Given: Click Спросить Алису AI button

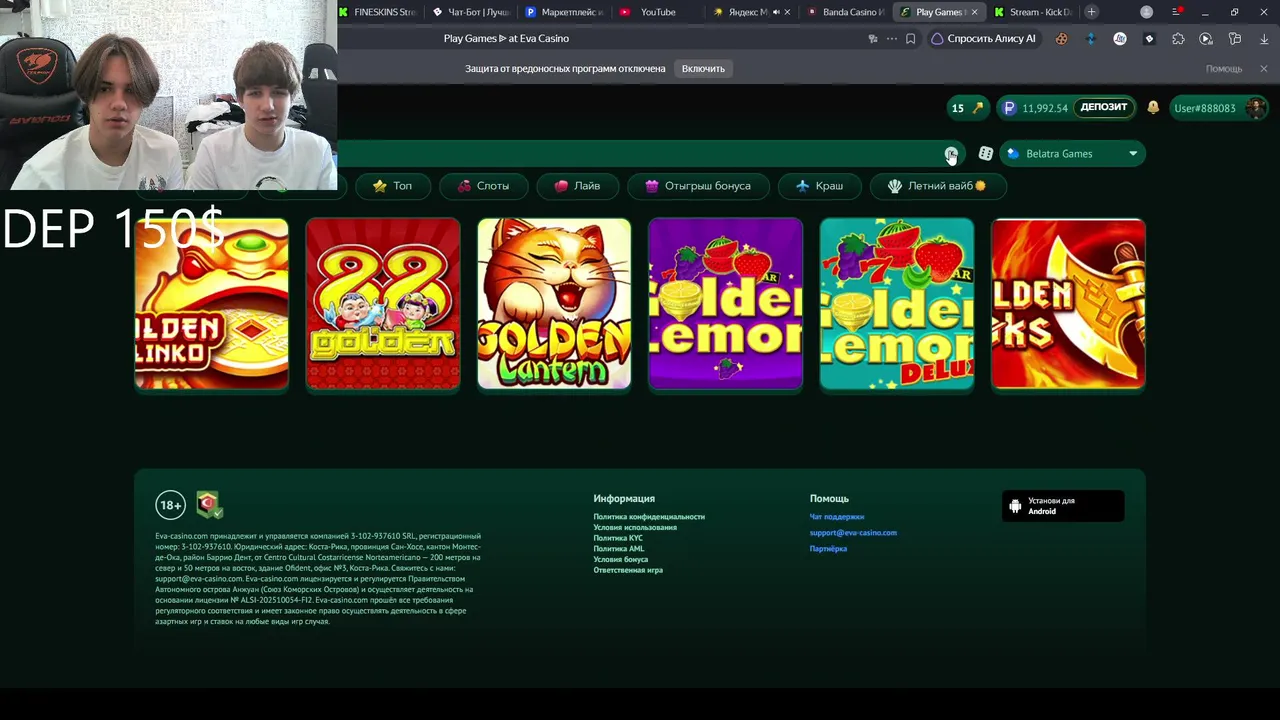Looking at the screenshot, I should point(983,39).
